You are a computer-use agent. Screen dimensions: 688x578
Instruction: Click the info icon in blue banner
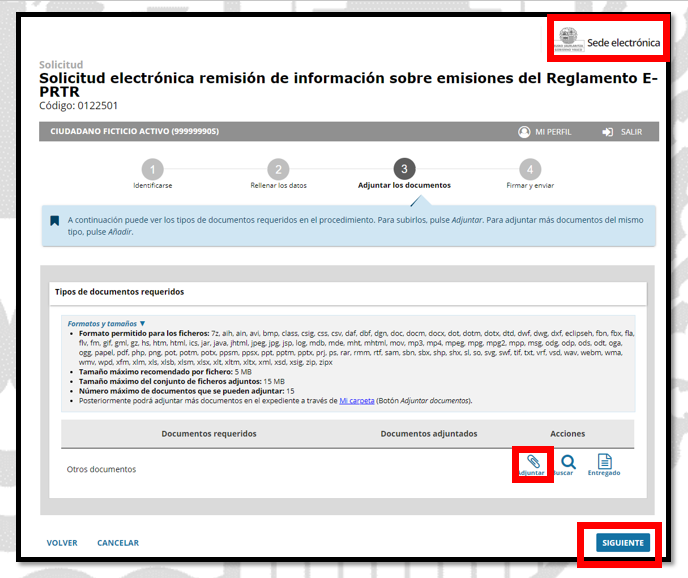pyautogui.click(x=56, y=219)
